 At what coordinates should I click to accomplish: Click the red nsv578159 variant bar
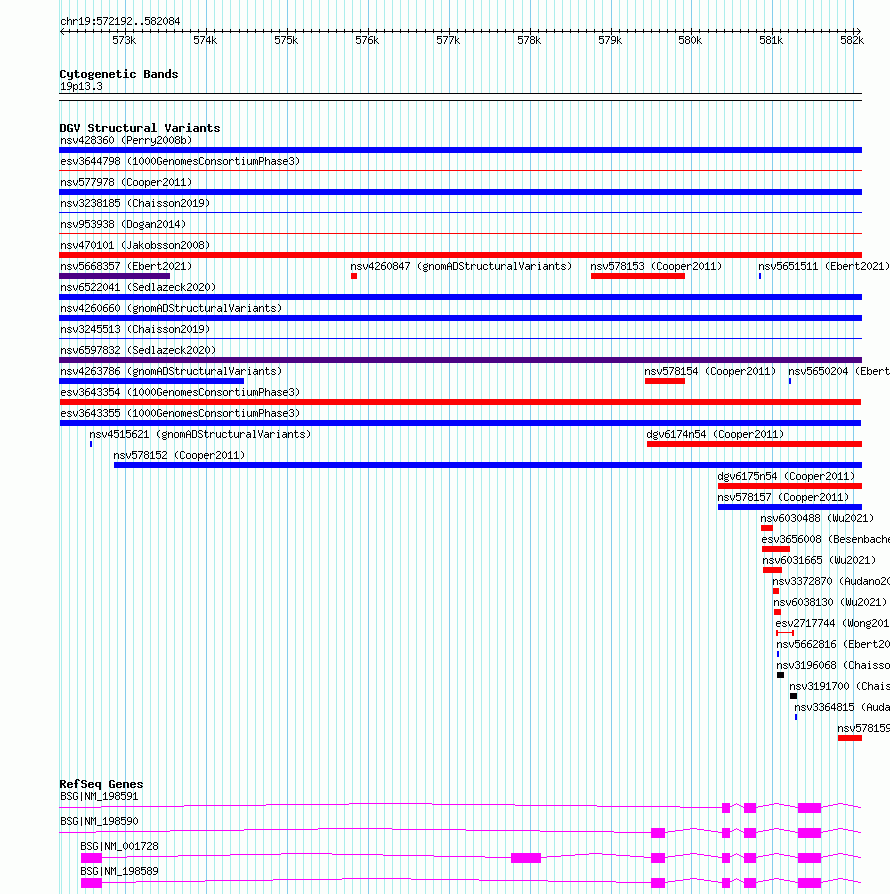click(850, 738)
